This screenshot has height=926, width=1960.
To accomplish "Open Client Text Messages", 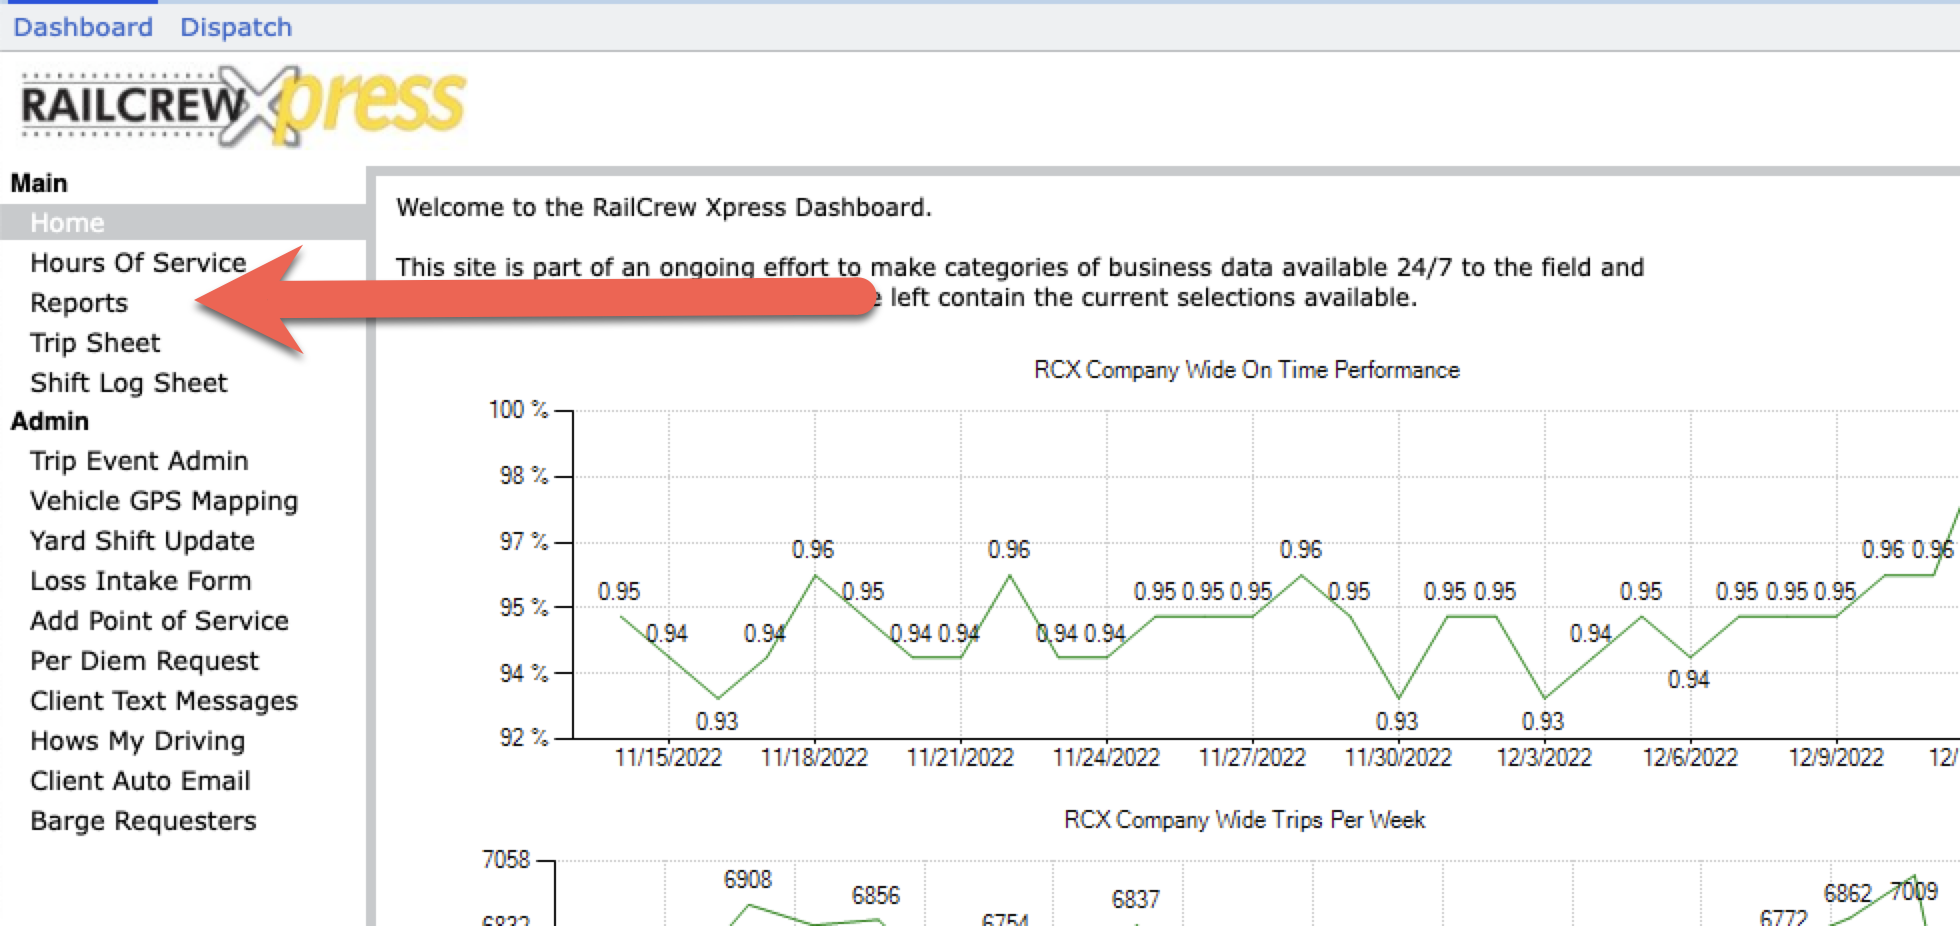I will (x=164, y=701).
